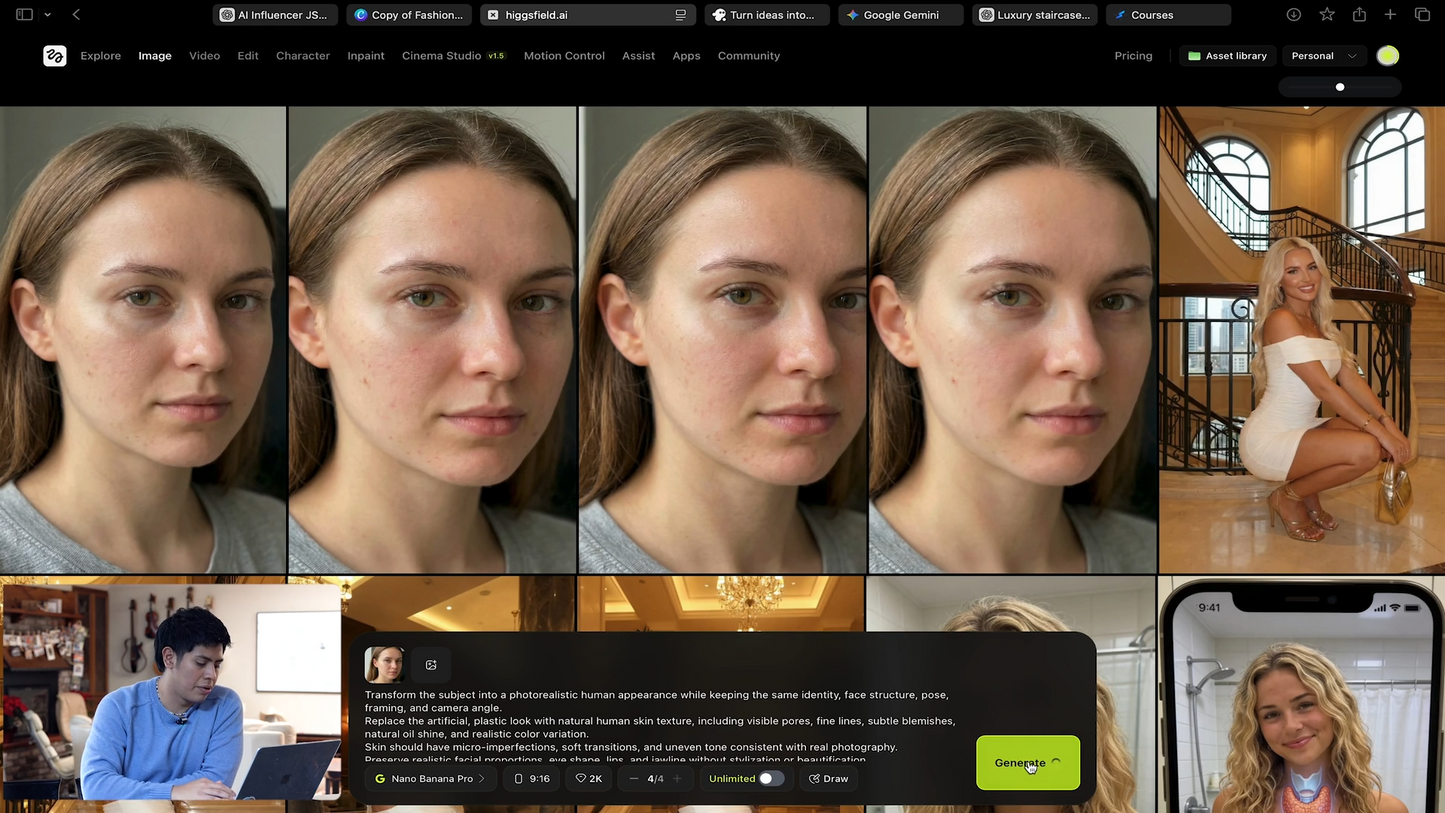Open the phone mockup image showing 9:41
This screenshot has width=1445, height=813.
(1302, 695)
